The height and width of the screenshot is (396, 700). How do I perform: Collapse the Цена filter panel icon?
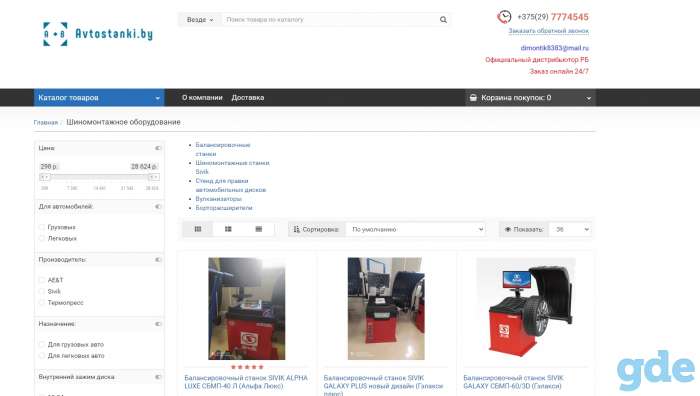[x=158, y=148]
